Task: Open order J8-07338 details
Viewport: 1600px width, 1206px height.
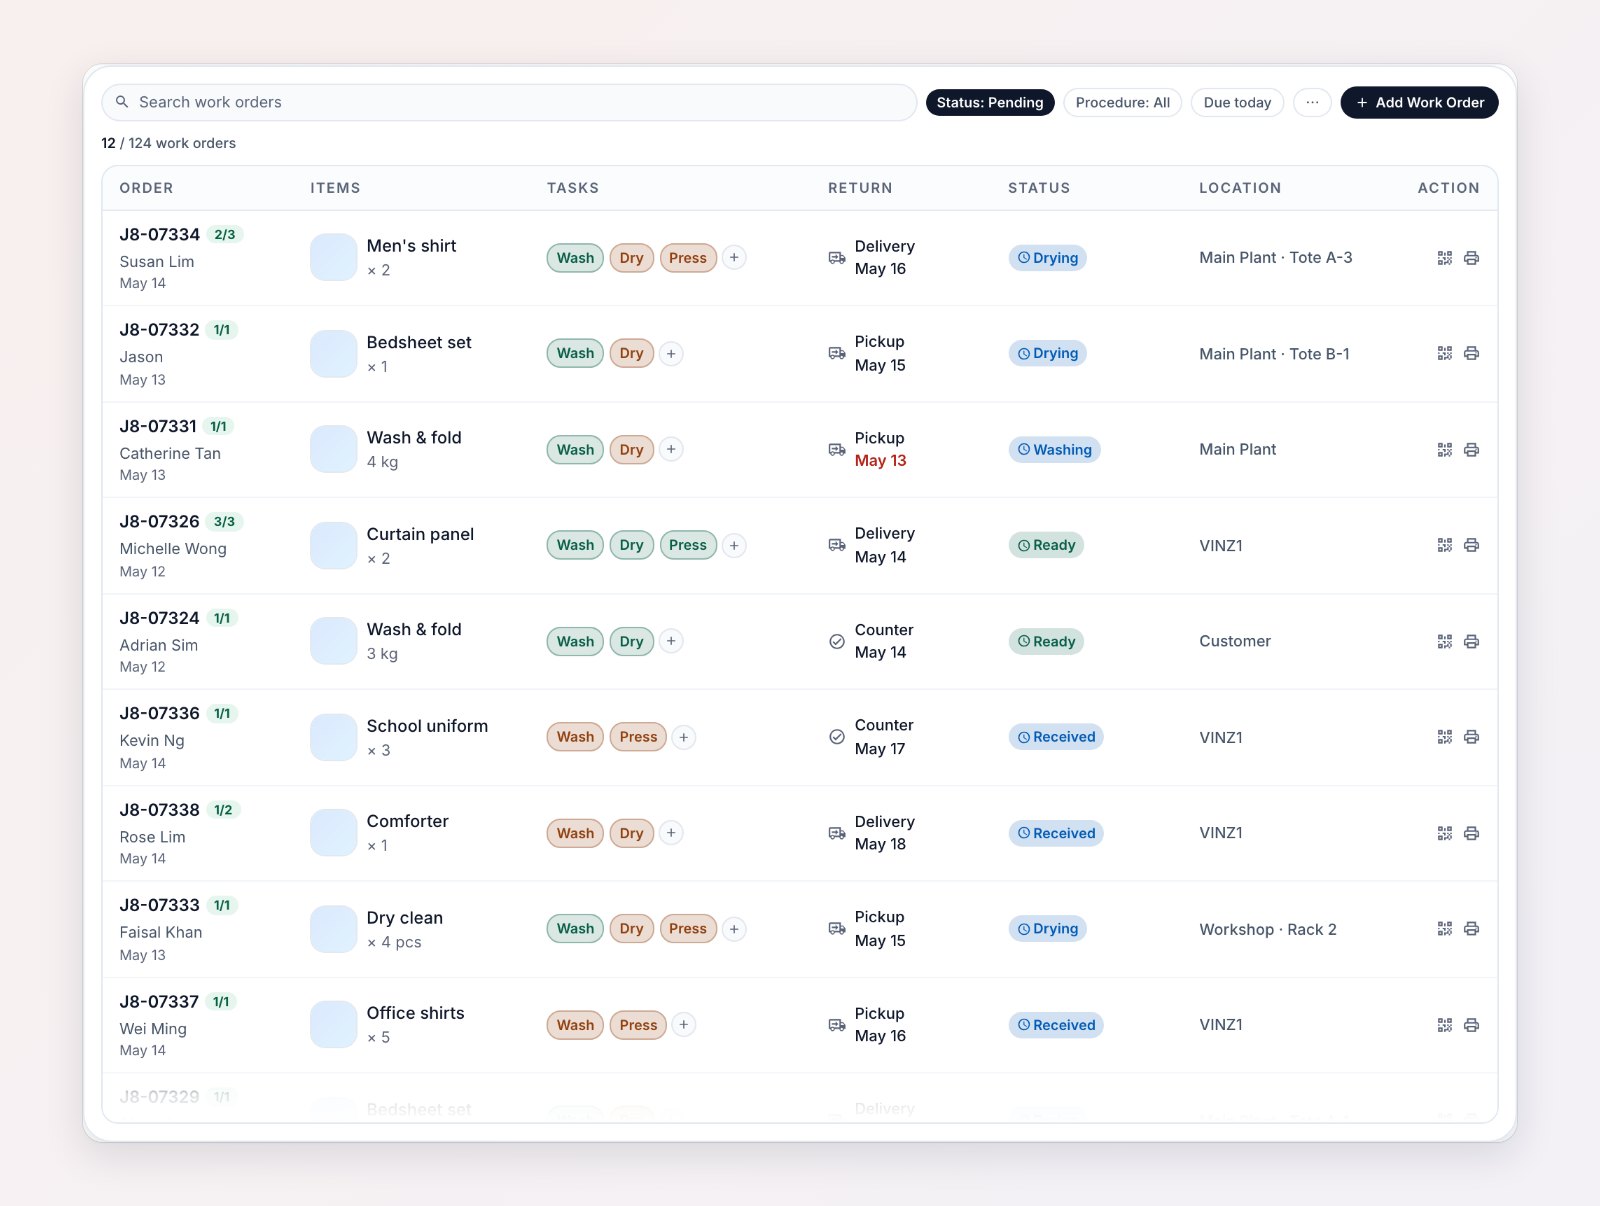Action: 160,810
